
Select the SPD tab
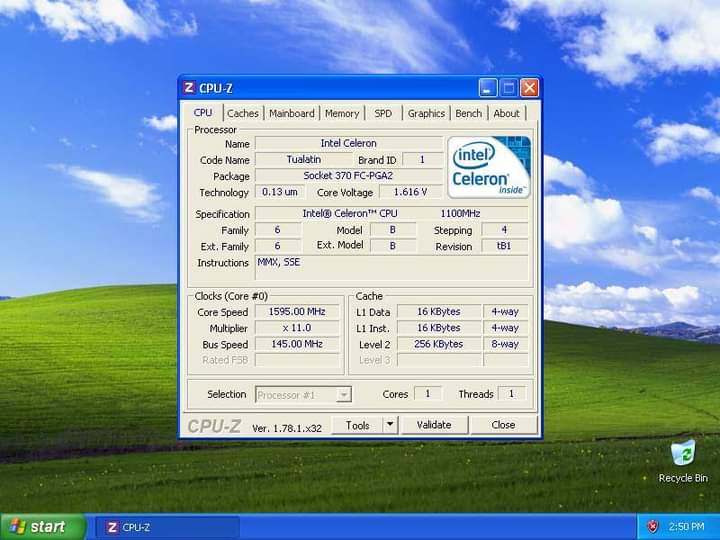383,114
